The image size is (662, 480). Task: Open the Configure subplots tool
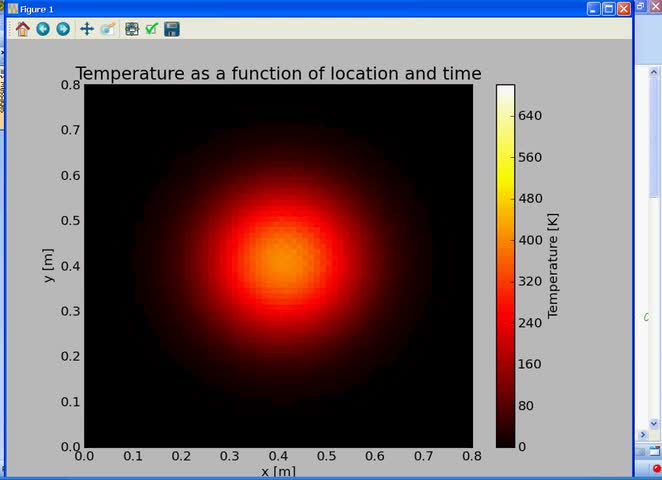(x=132, y=29)
